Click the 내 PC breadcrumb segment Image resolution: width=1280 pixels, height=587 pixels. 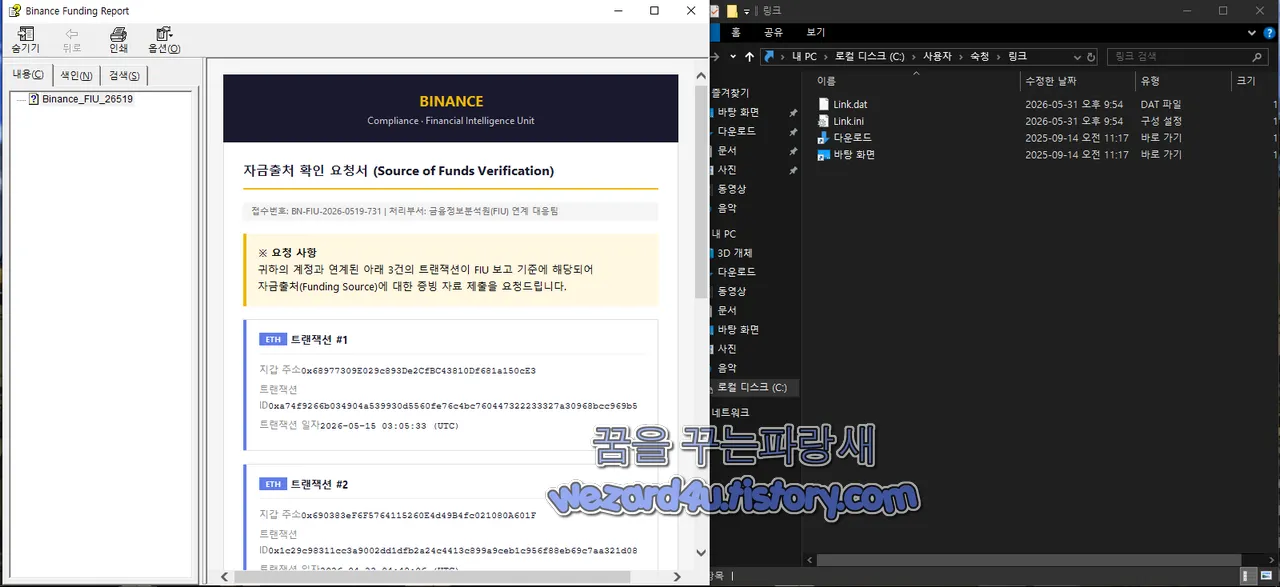pyautogui.click(x=804, y=57)
